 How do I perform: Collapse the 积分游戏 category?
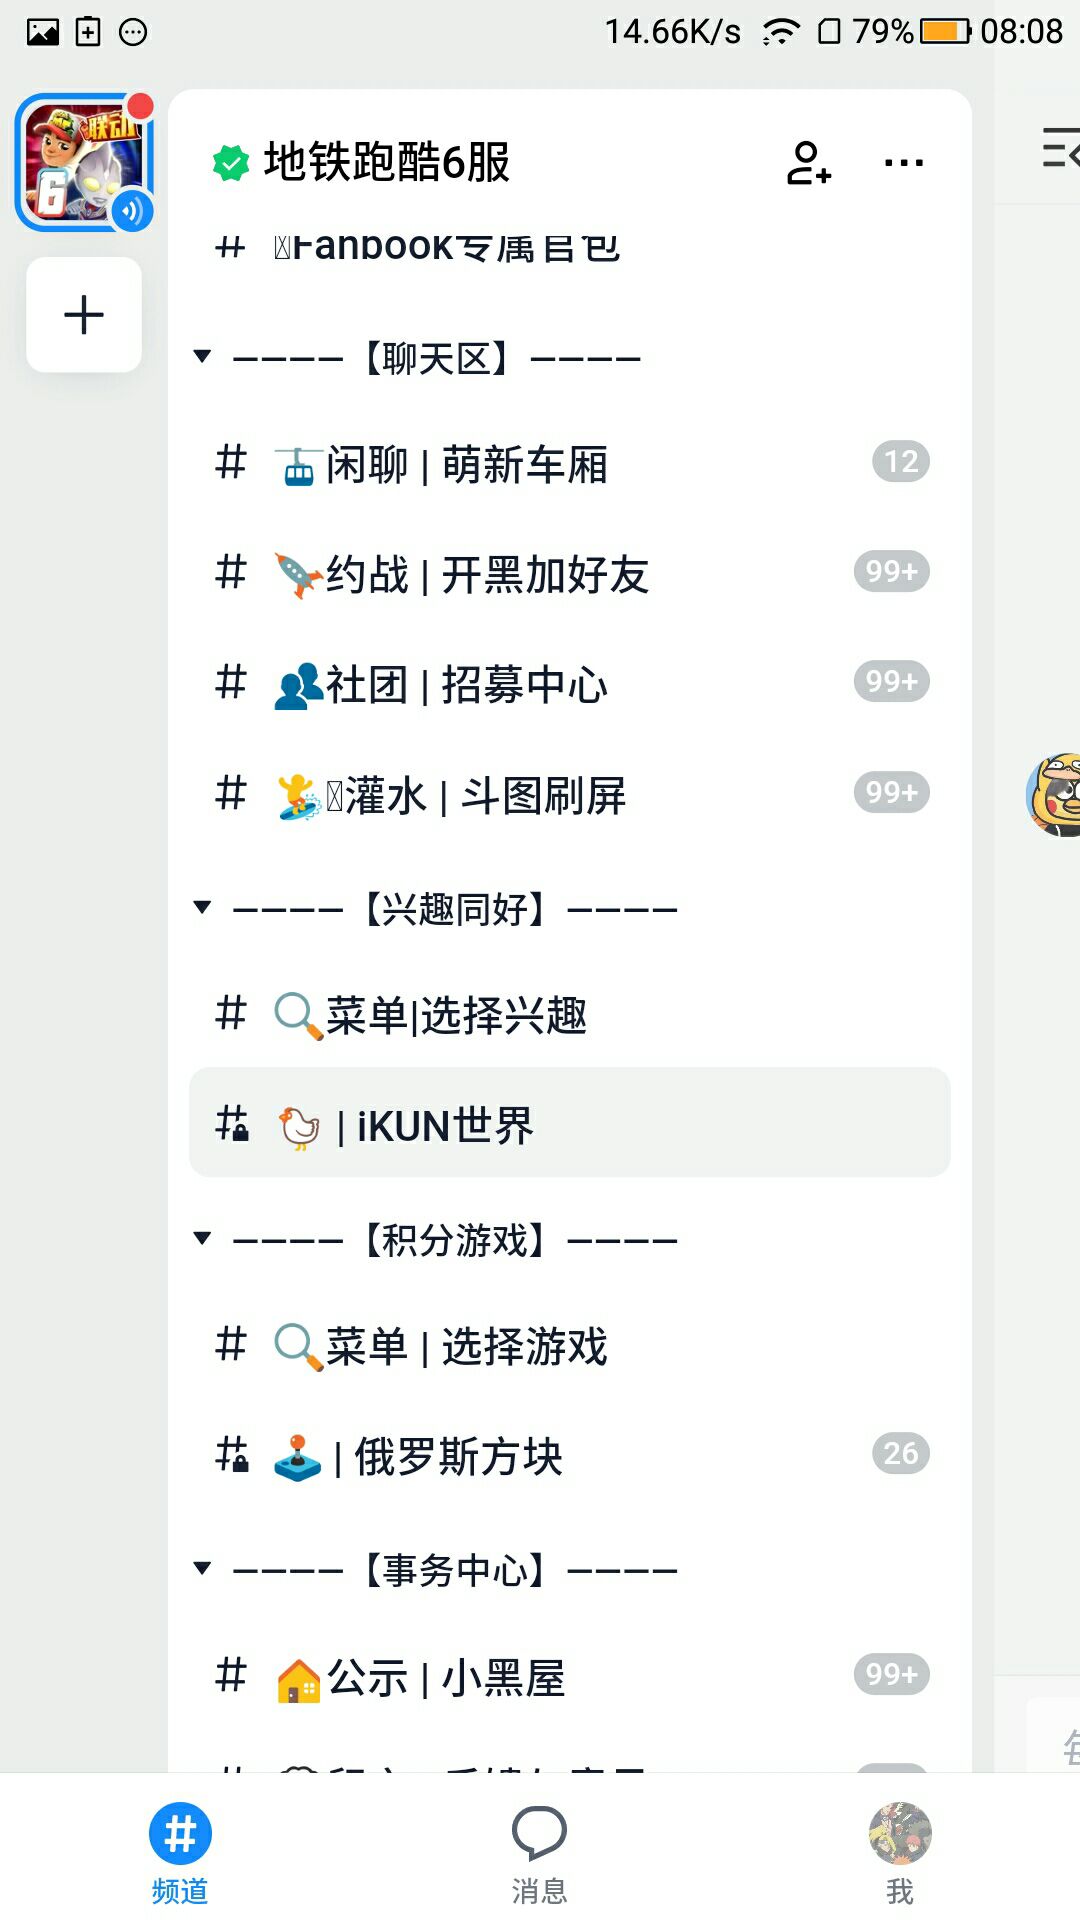click(203, 1239)
